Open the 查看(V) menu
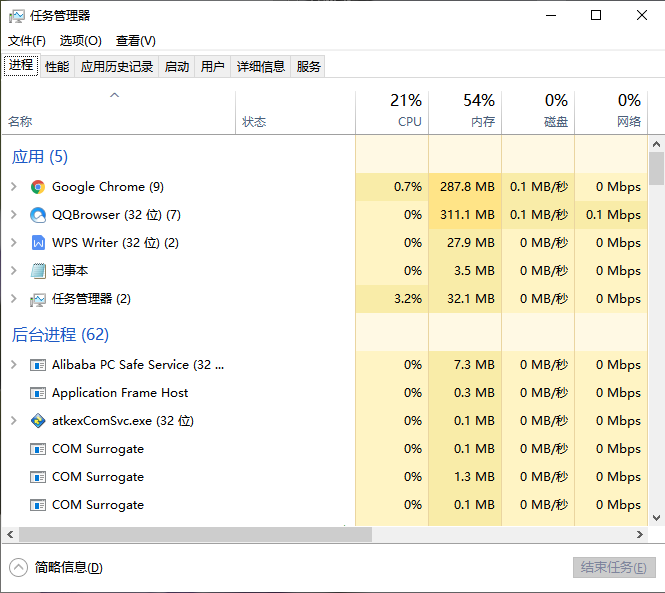665x593 pixels. [136, 41]
